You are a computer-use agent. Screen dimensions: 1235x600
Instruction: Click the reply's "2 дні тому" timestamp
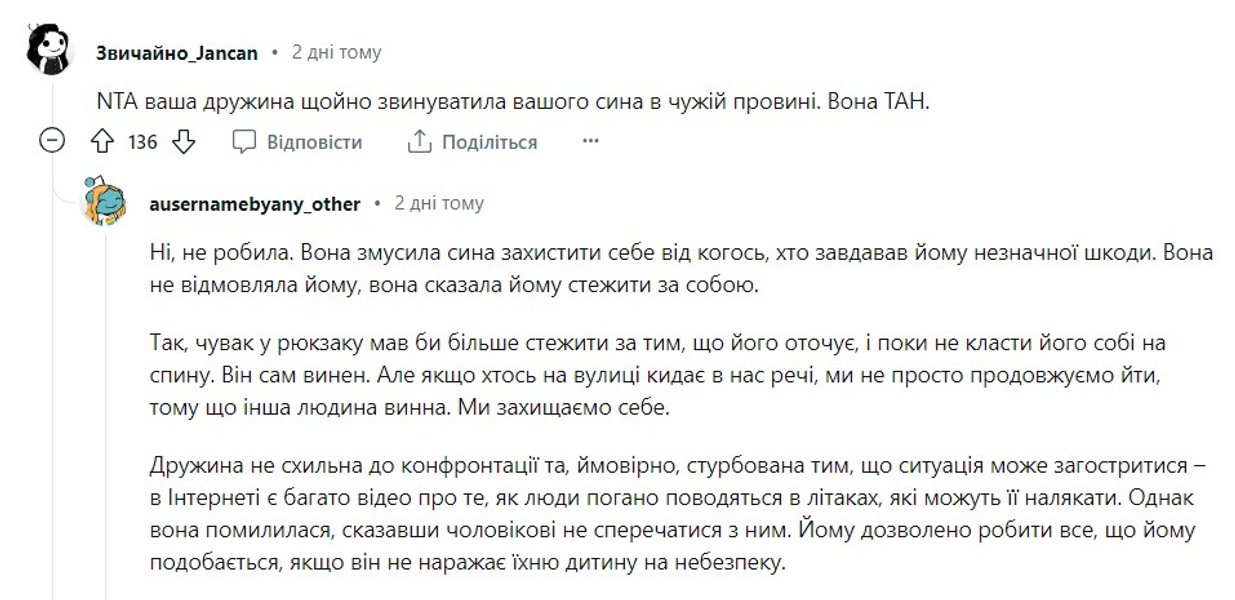point(439,203)
